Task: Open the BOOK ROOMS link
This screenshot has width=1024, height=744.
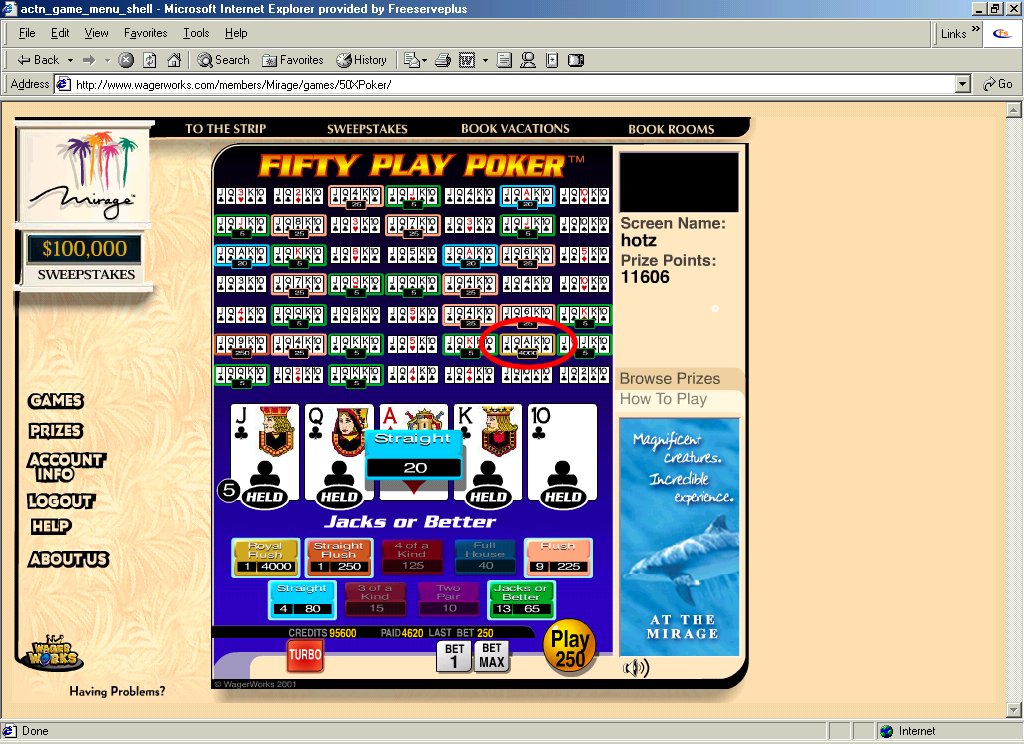Action: pyautogui.click(x=671, y=129)
